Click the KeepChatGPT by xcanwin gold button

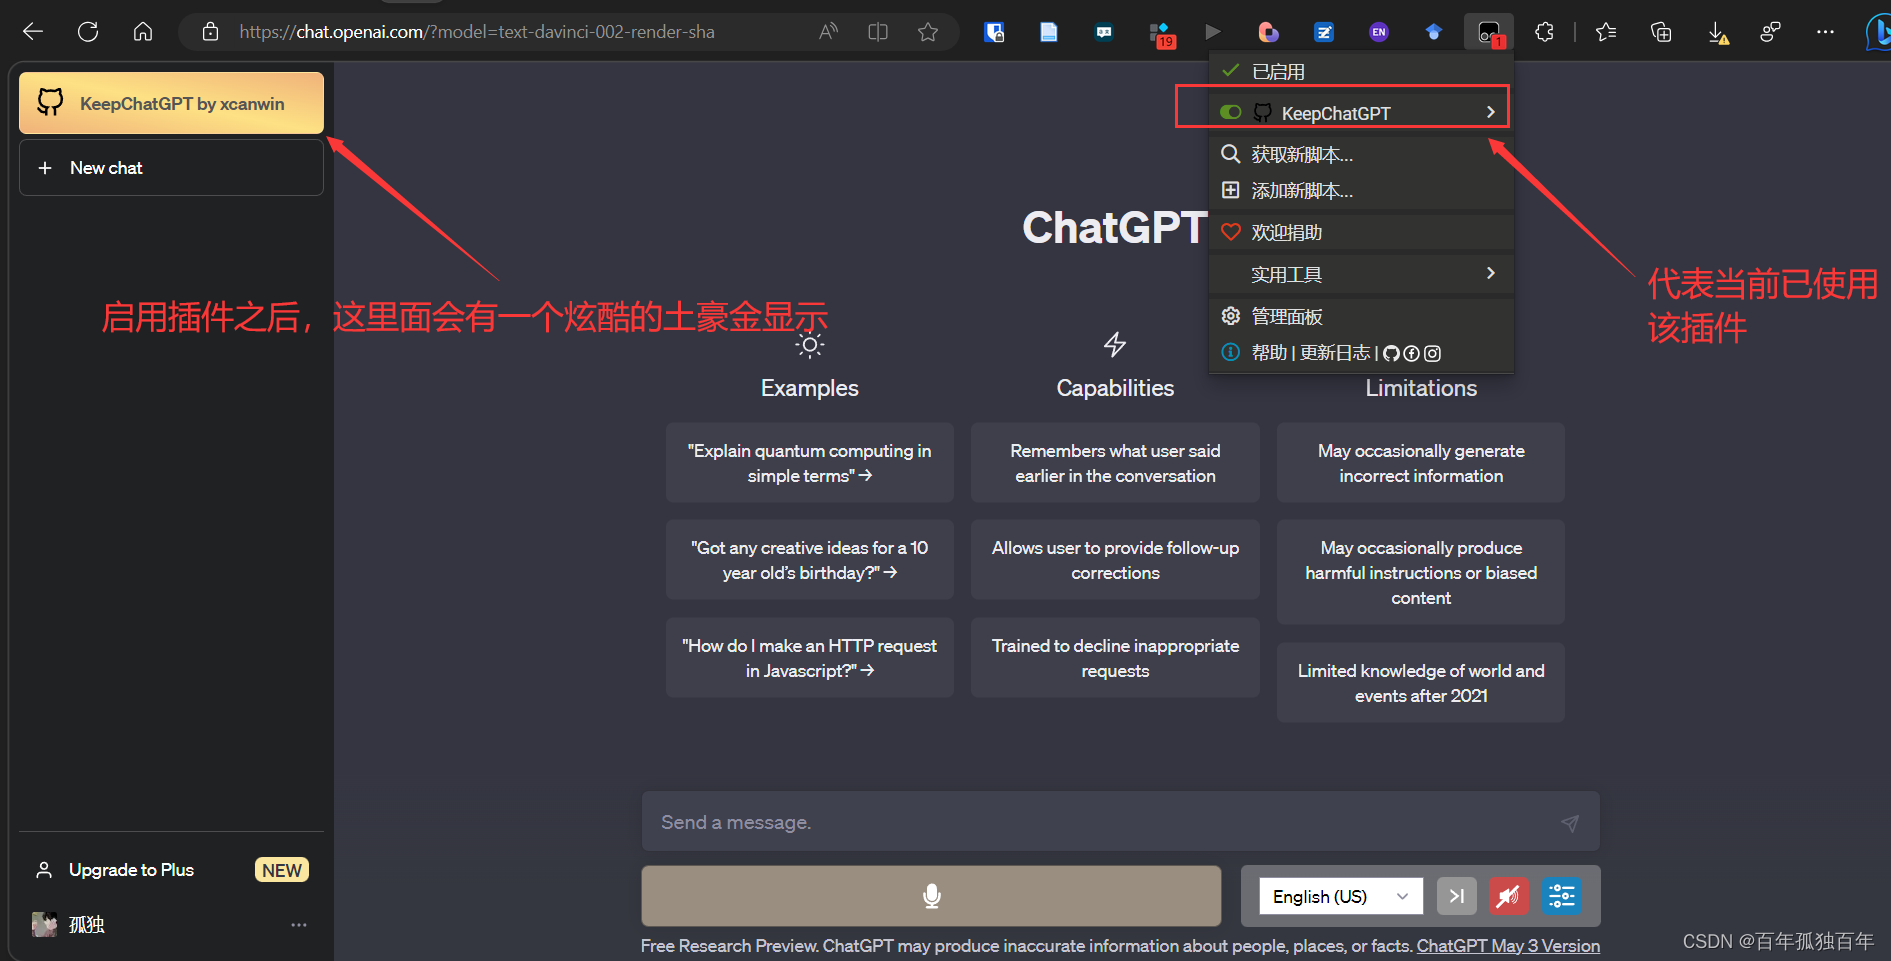[171, 103]
